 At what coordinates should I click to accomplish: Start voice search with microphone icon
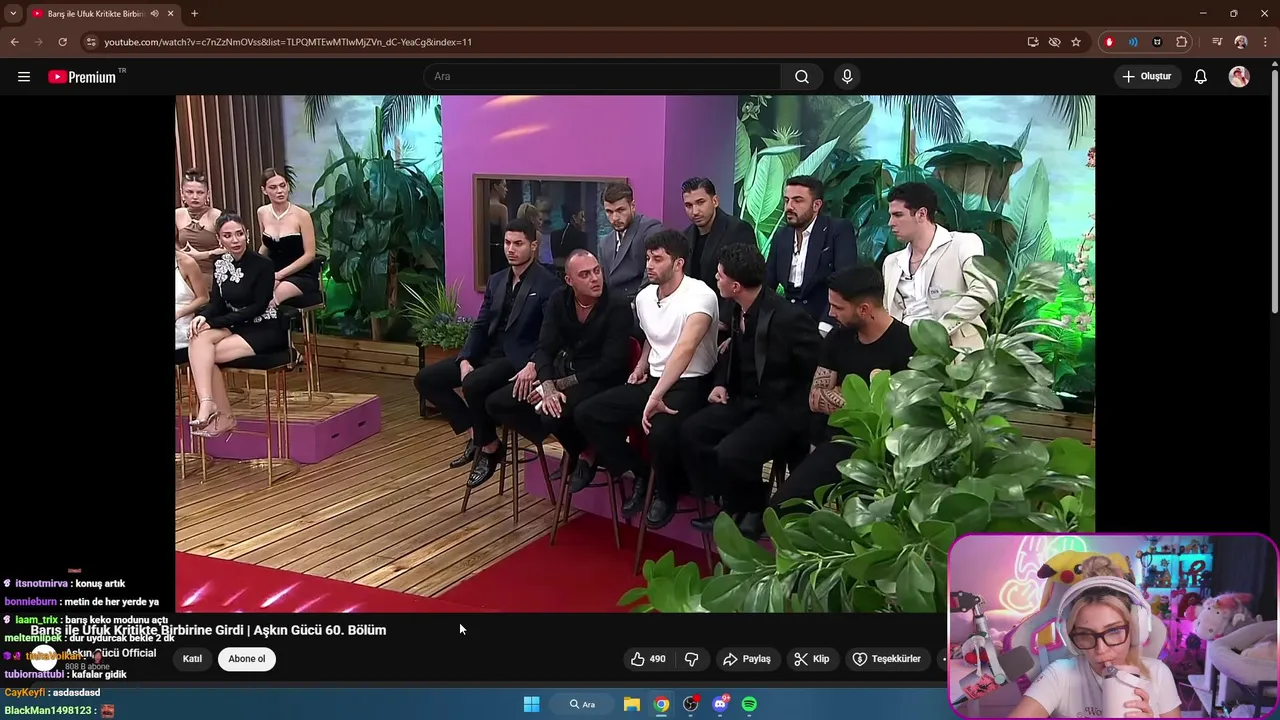(847, 77)
